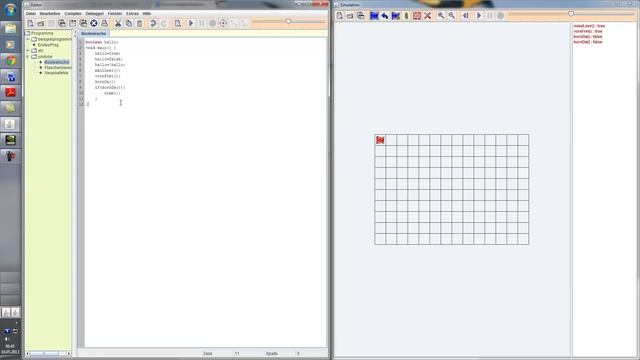This screenshot has height=360, width=640.
Task: Pause the simulation in Simulation toolbar
Action: coord(489,16)
